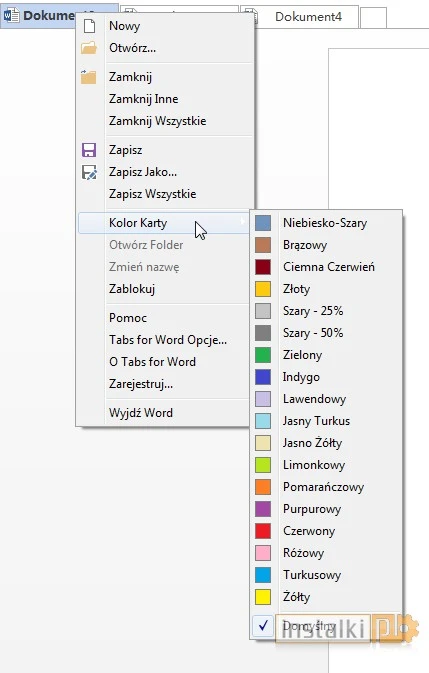Pick the Szary - 50% swatch
Screen dimensions: 429x673
[263, 333]
